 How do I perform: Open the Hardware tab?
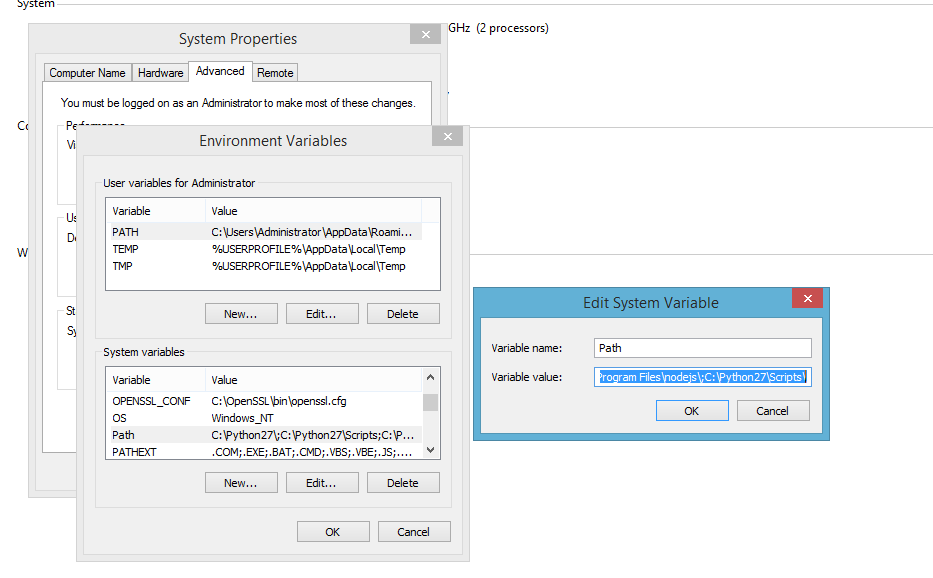[x=161, y=73]
